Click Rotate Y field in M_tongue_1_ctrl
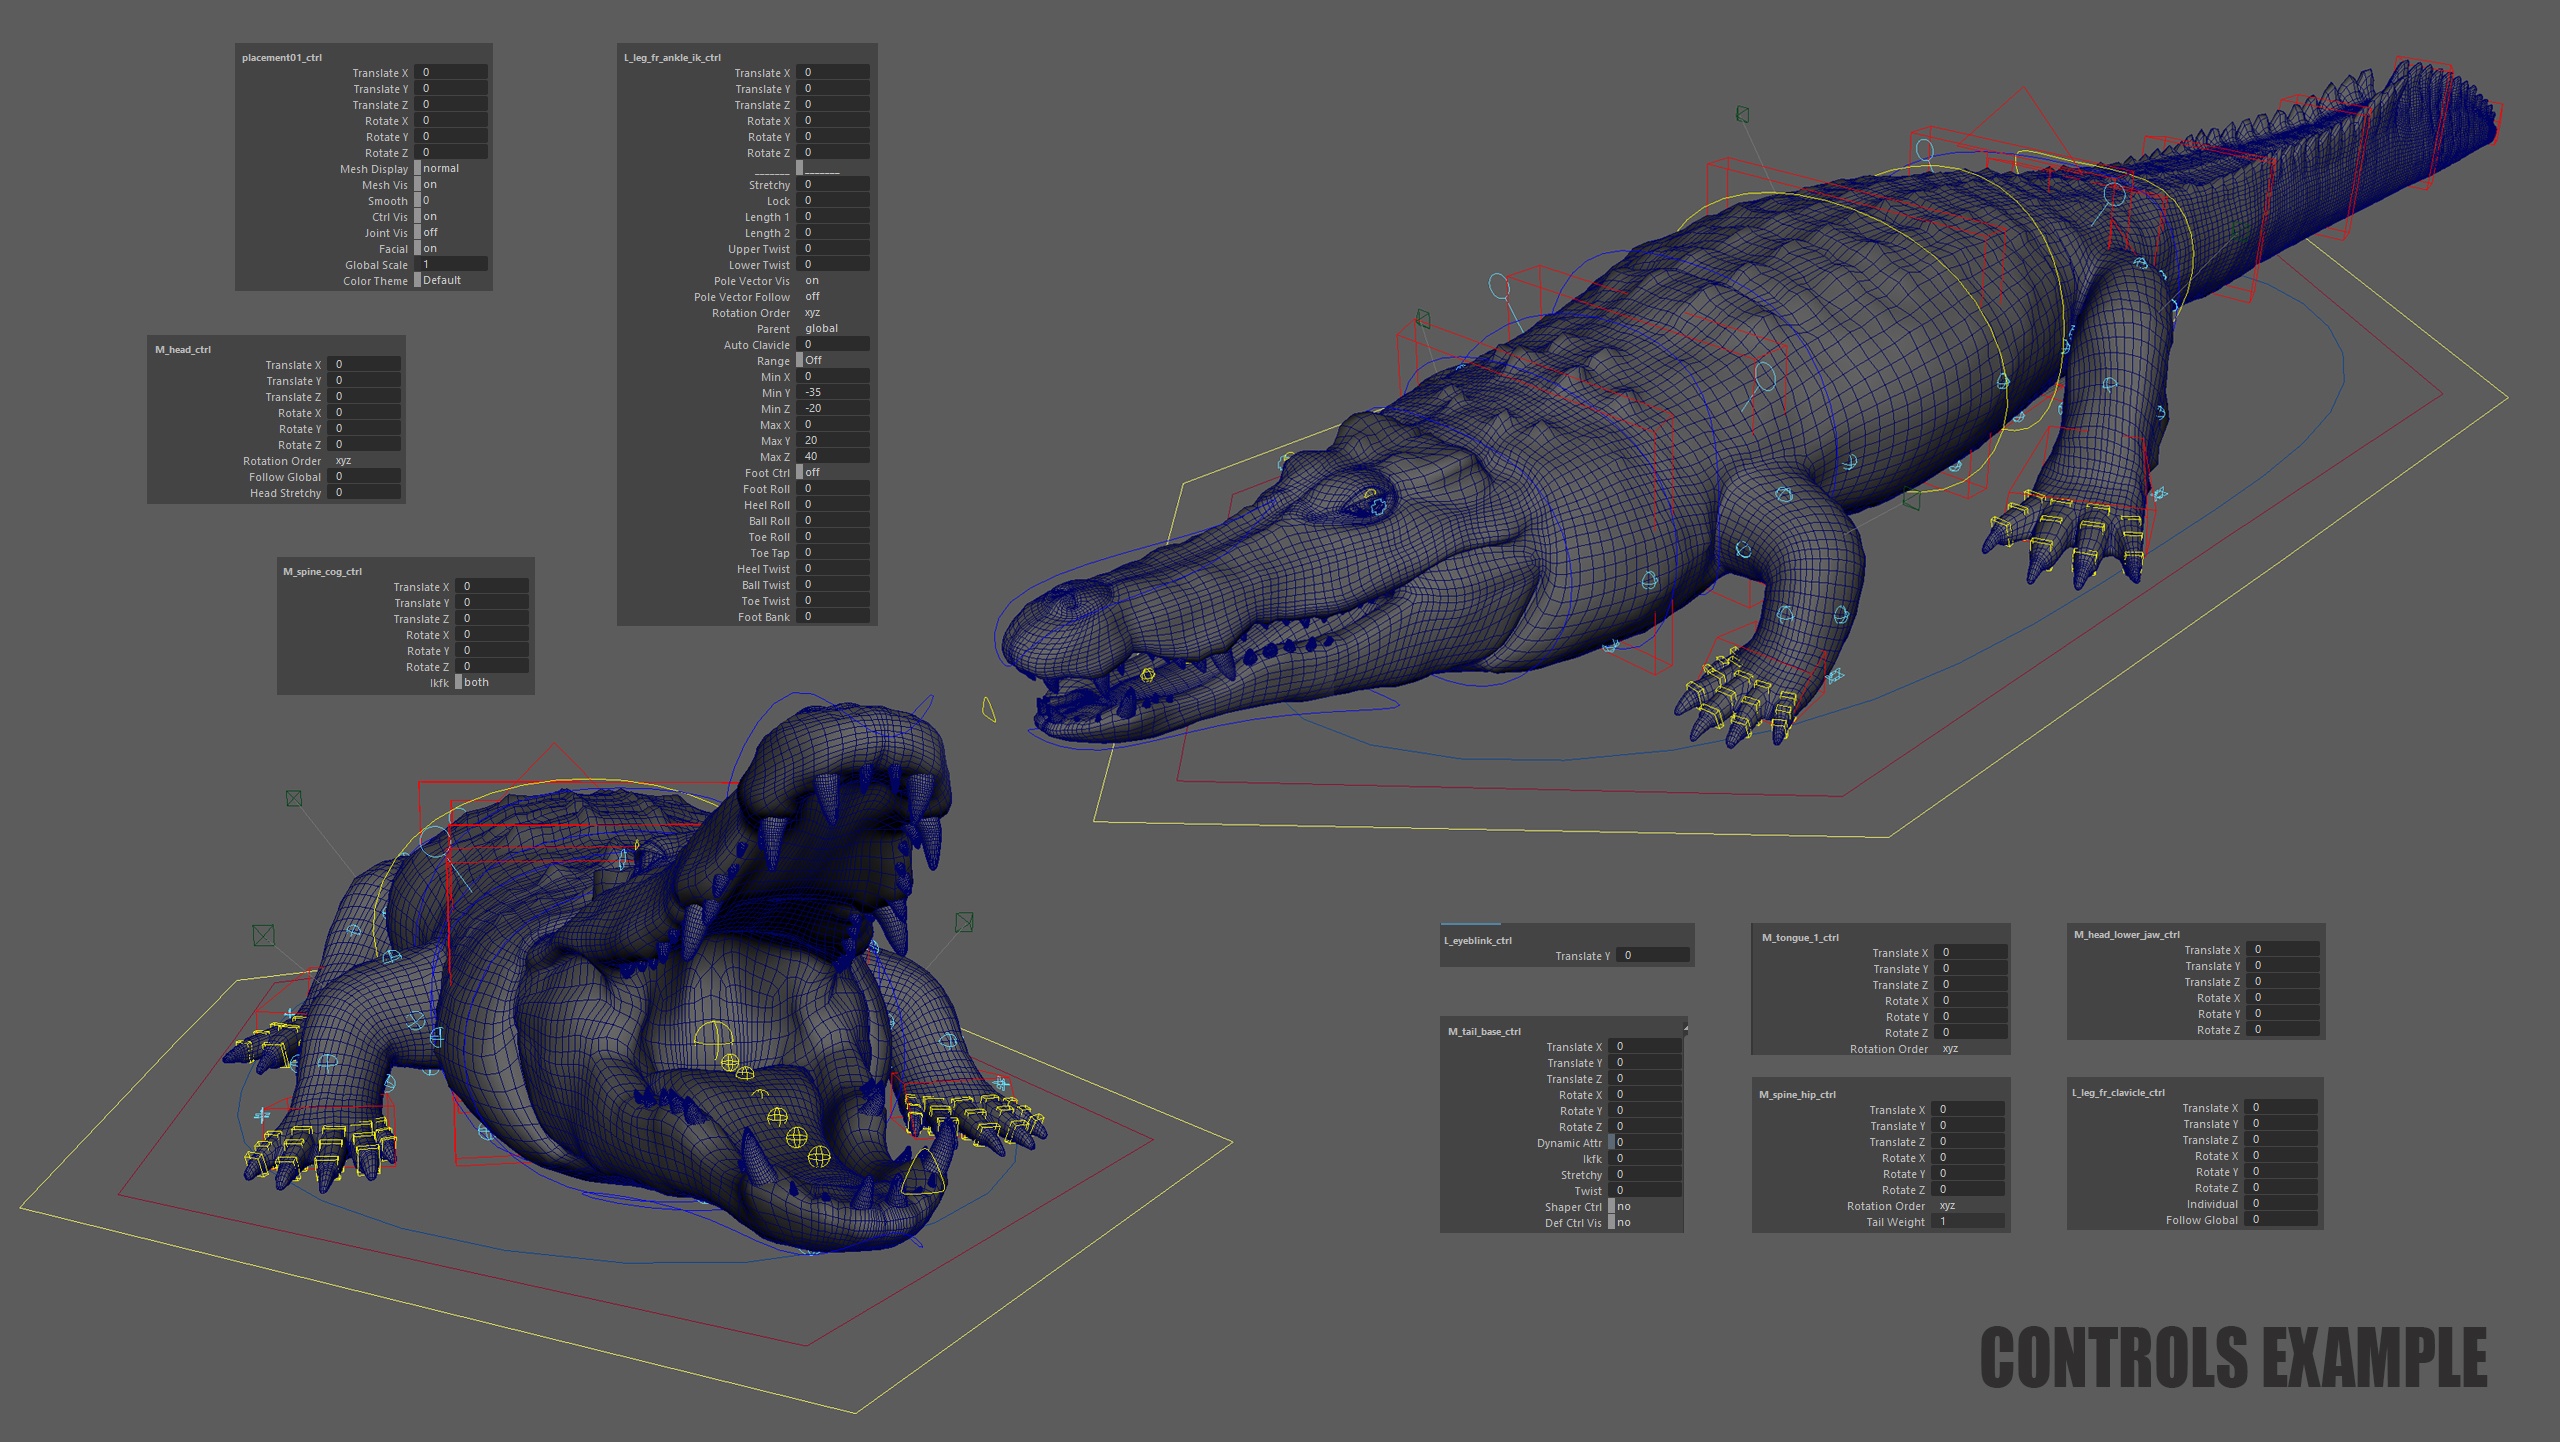This screenshot has width=2560, height=1442. click(1971, 1017)
